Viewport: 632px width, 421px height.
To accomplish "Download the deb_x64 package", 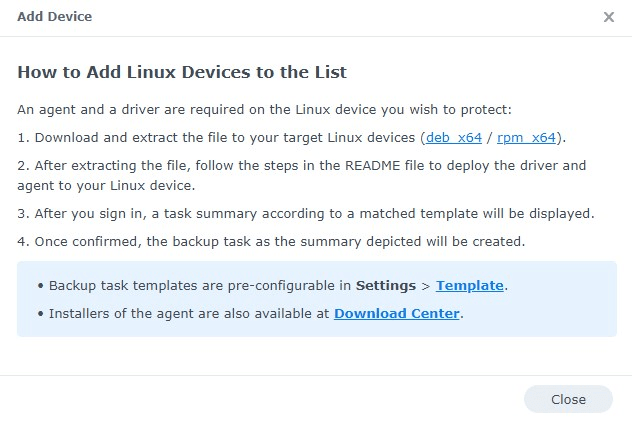I will [x=452, y=137].
